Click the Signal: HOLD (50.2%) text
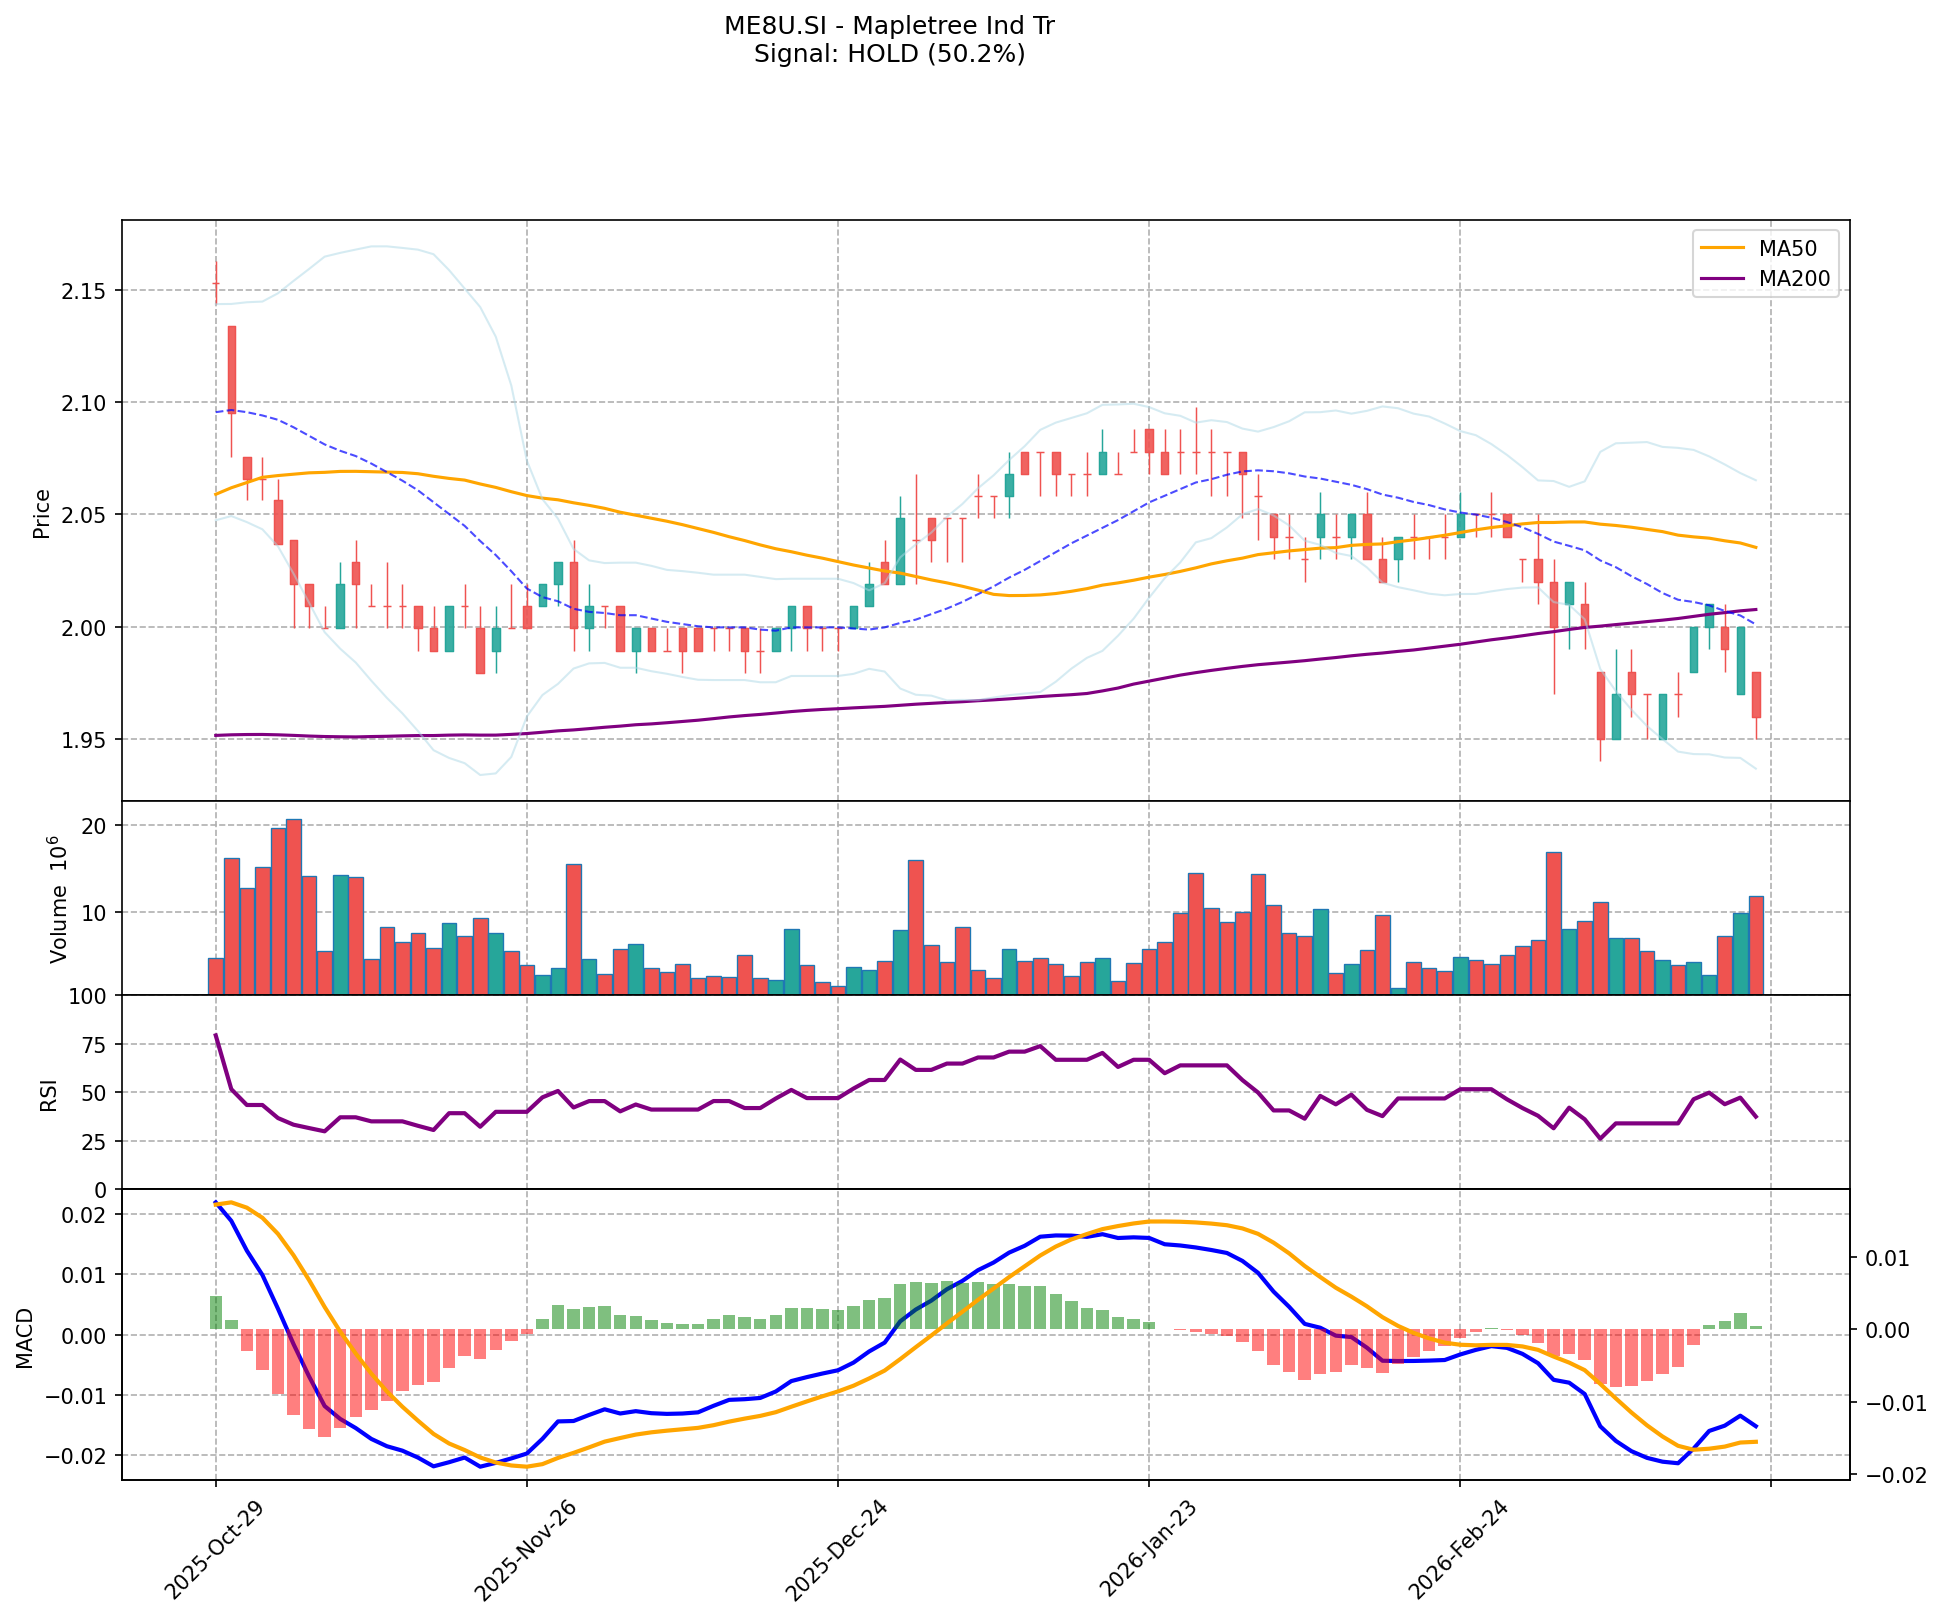Viewport: 1943px width, 1619px height. coord(889,54)
